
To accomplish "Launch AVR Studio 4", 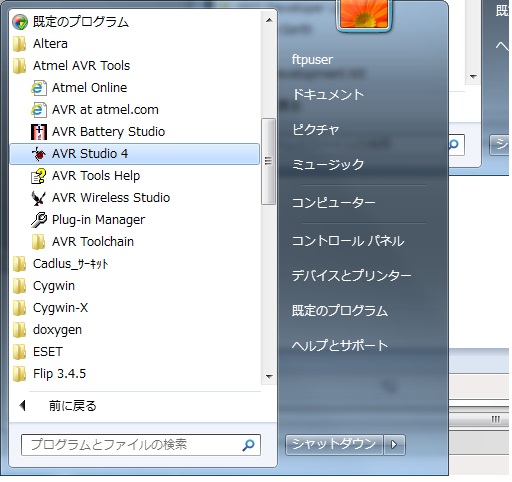I will pos(135,154).
